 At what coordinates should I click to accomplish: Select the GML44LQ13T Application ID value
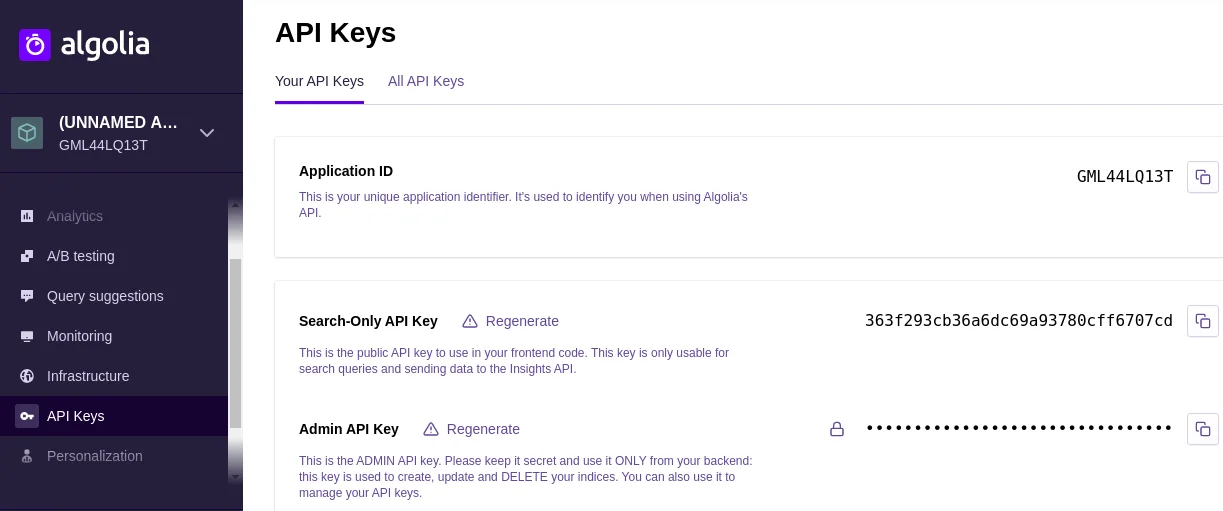pos(1125,177)
